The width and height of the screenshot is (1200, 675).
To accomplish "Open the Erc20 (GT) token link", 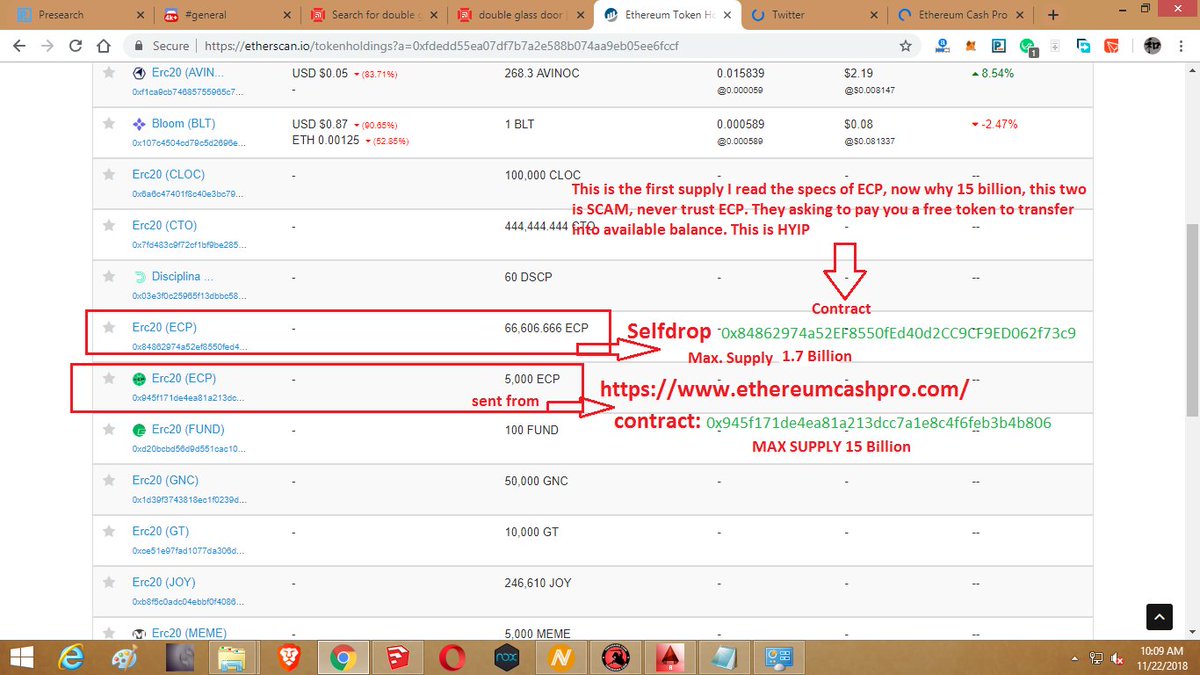I will (x=160, y=531).
